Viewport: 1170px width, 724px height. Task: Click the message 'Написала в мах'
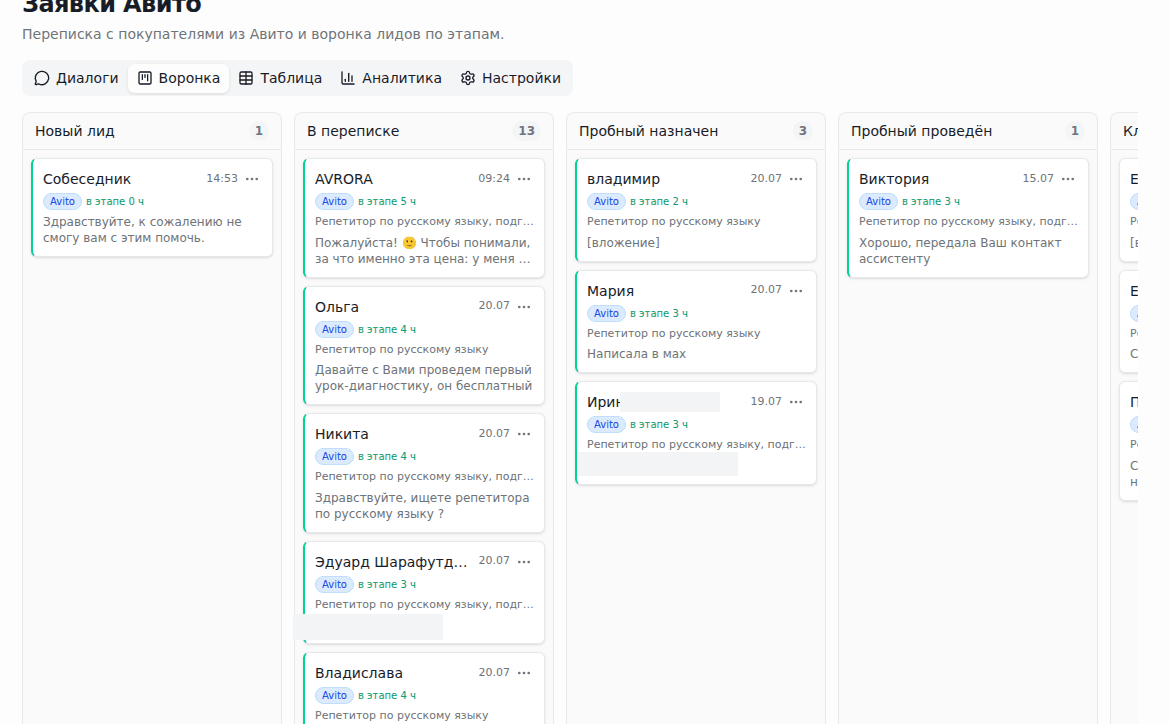pyautogui.click(x=636, y=354)
